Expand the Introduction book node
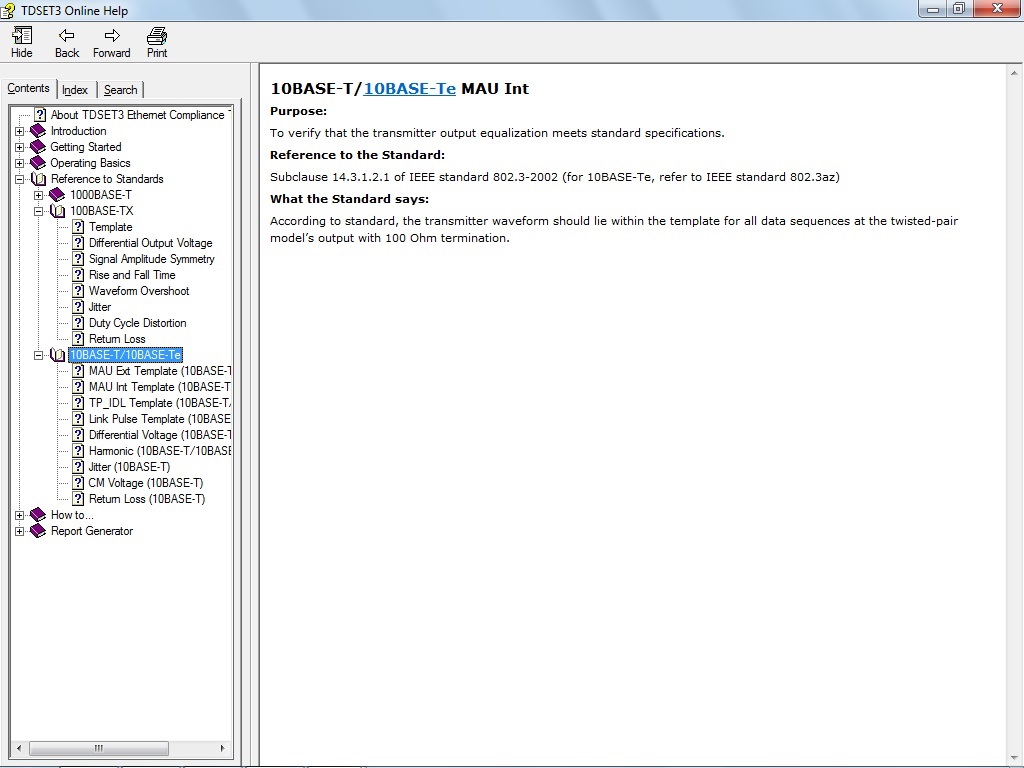 click(20, 131)
